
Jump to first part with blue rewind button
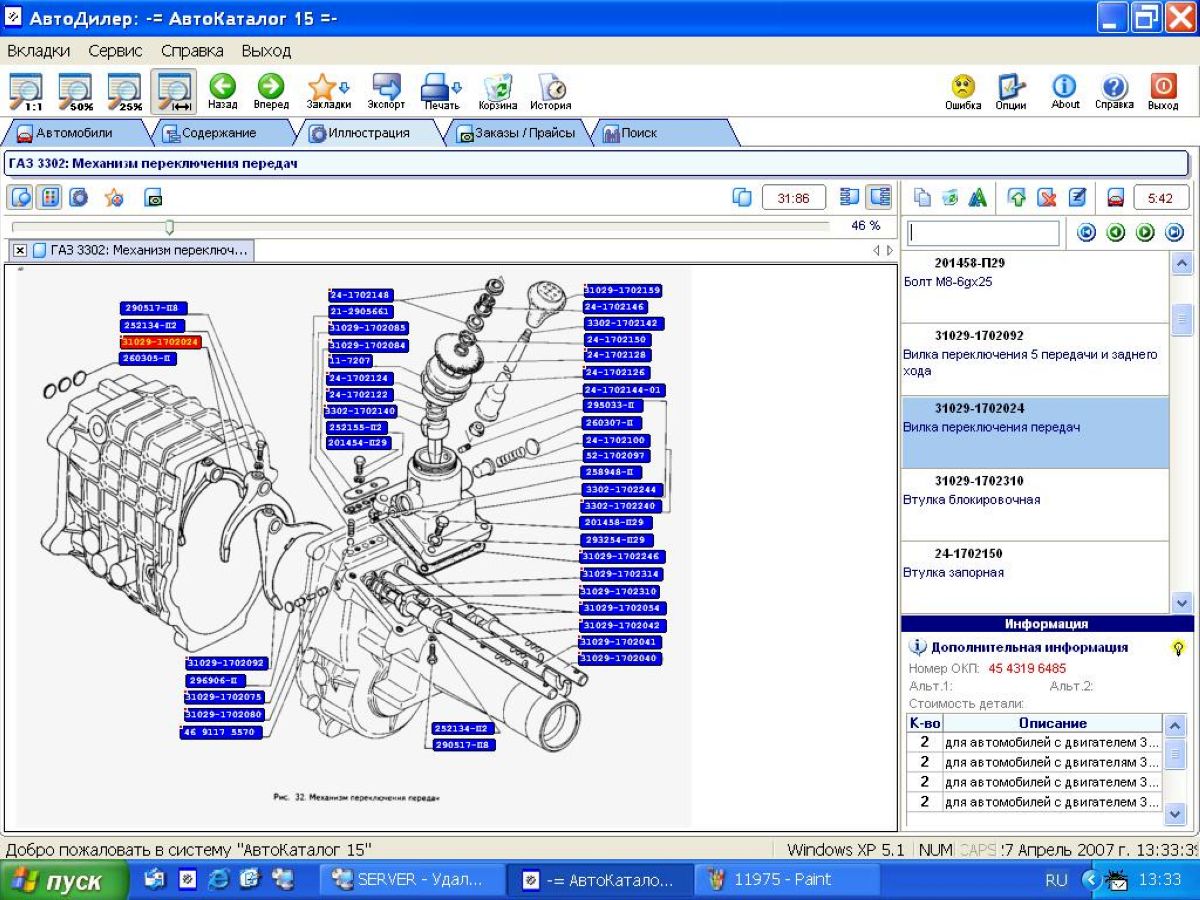[1085, 233]
